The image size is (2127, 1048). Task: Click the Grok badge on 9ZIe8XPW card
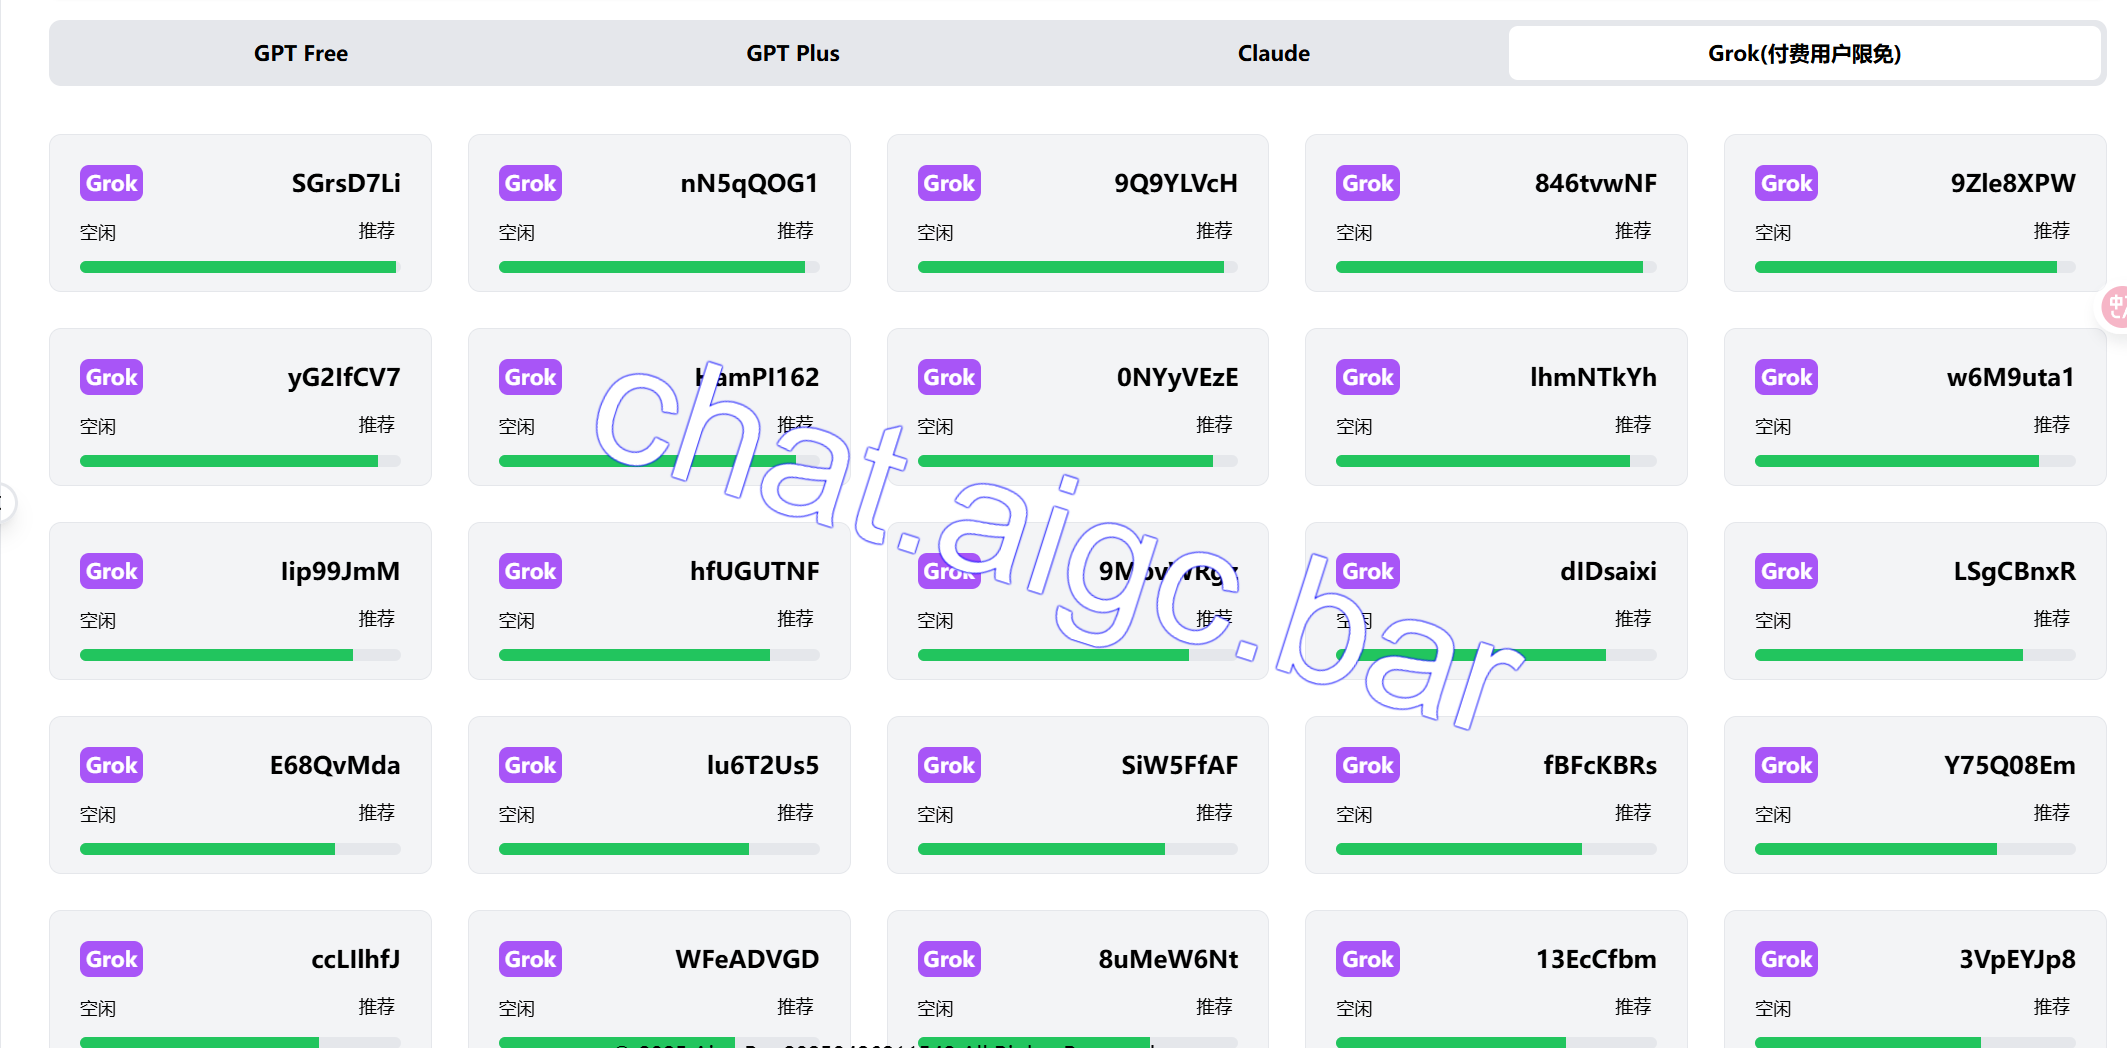tap(1786, 183)
